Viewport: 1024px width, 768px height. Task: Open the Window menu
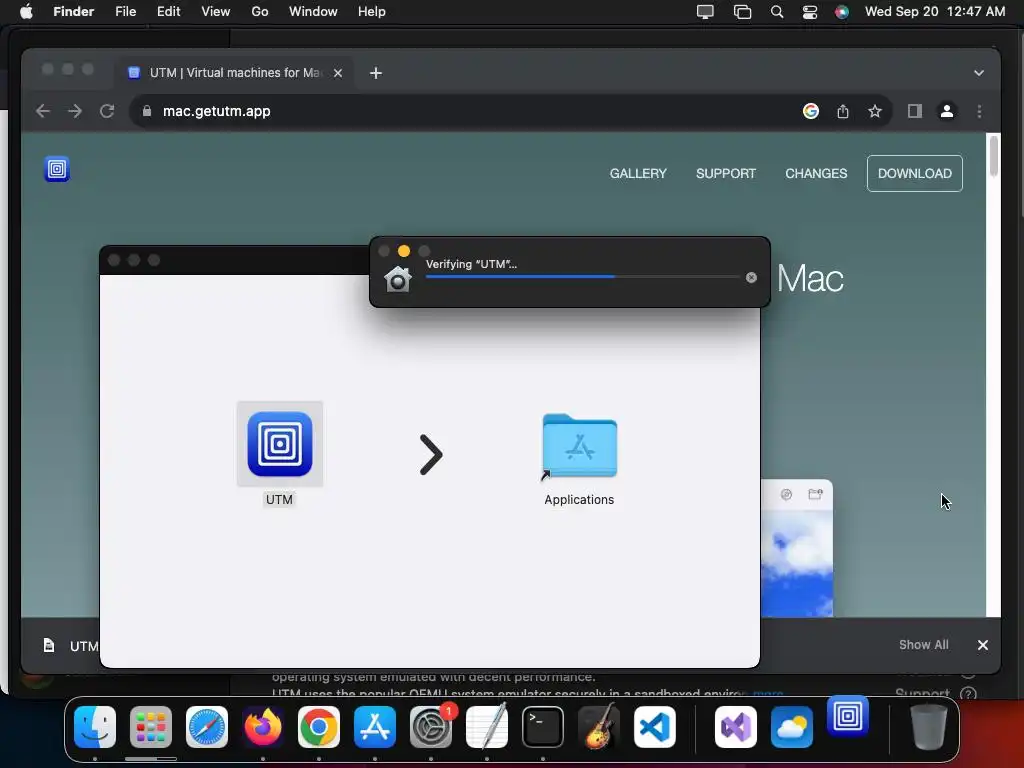(313, 12)
